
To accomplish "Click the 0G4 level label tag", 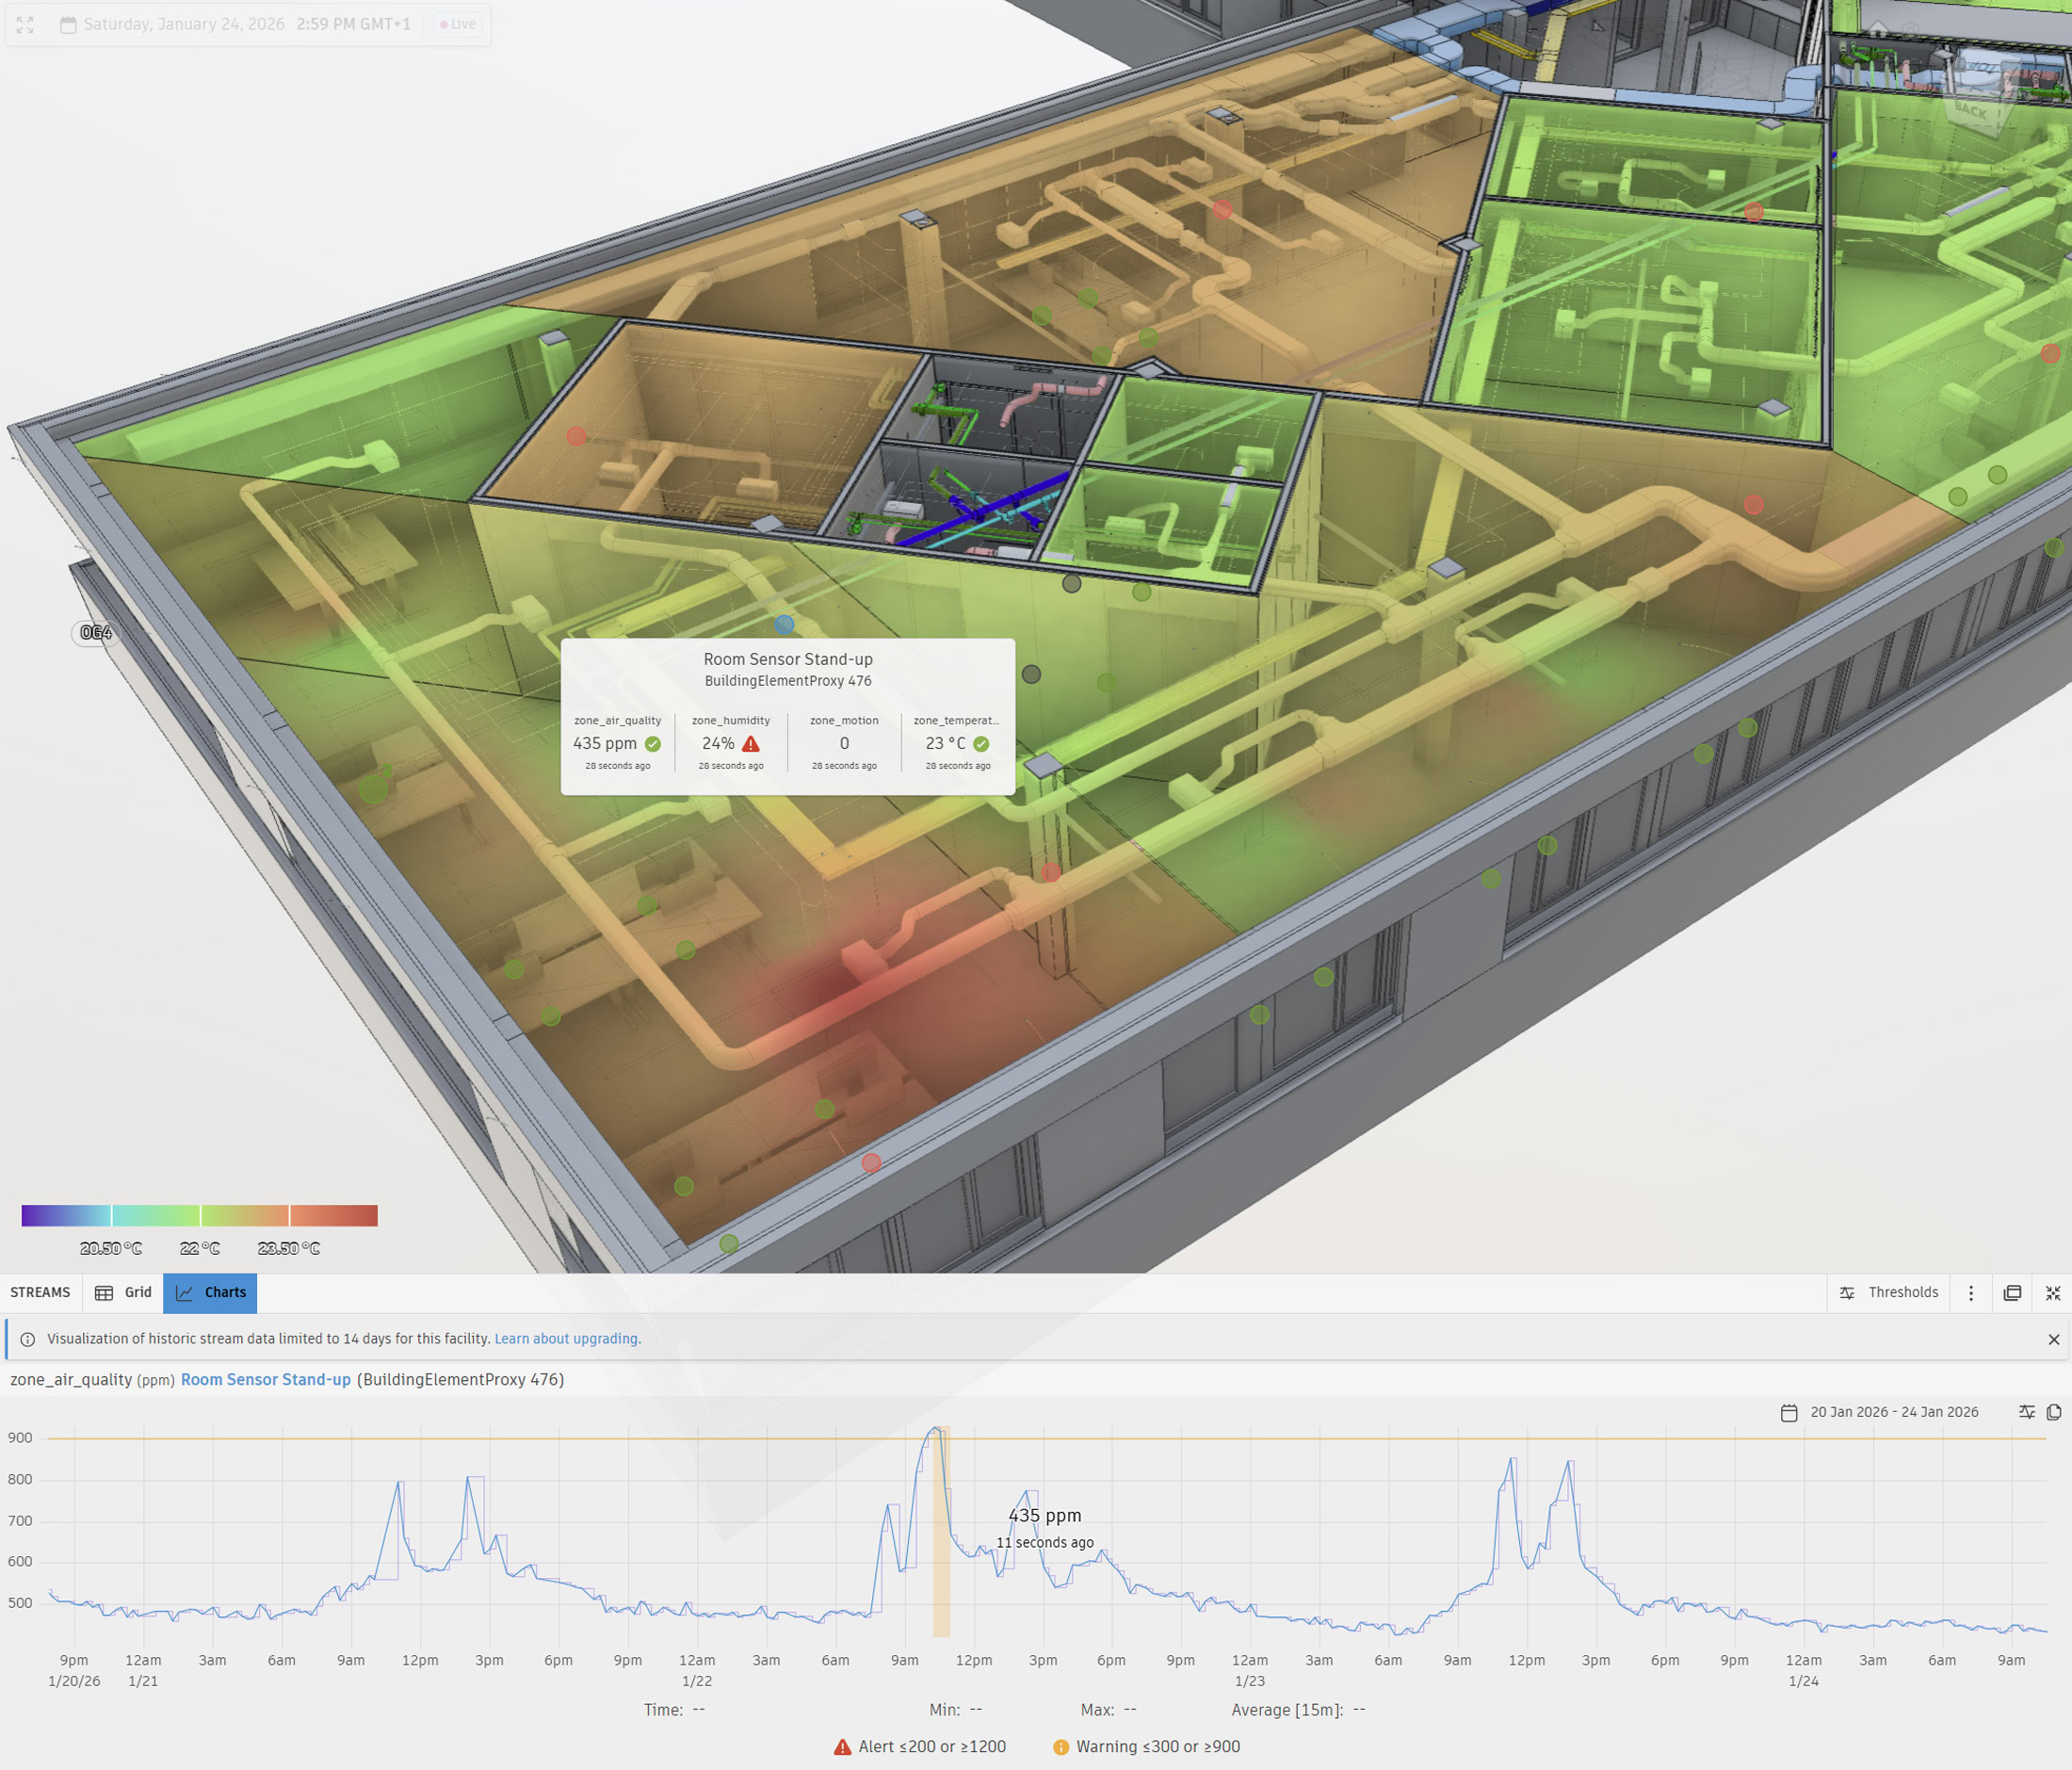I will (96, 632).
